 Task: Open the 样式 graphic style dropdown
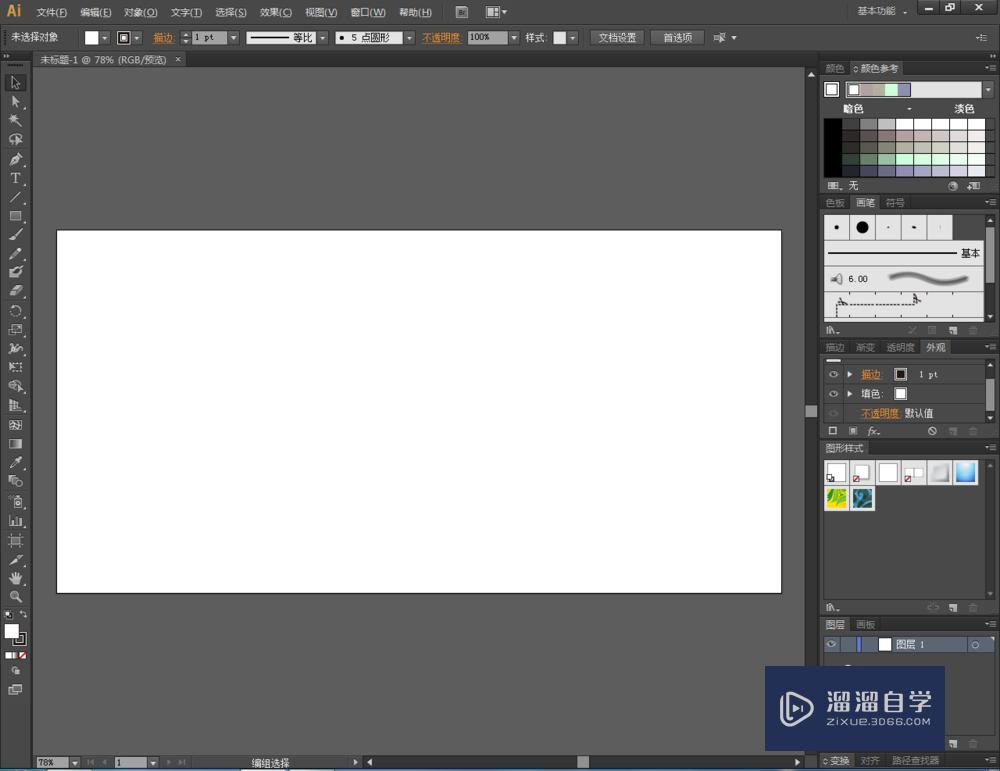point(573,38)
